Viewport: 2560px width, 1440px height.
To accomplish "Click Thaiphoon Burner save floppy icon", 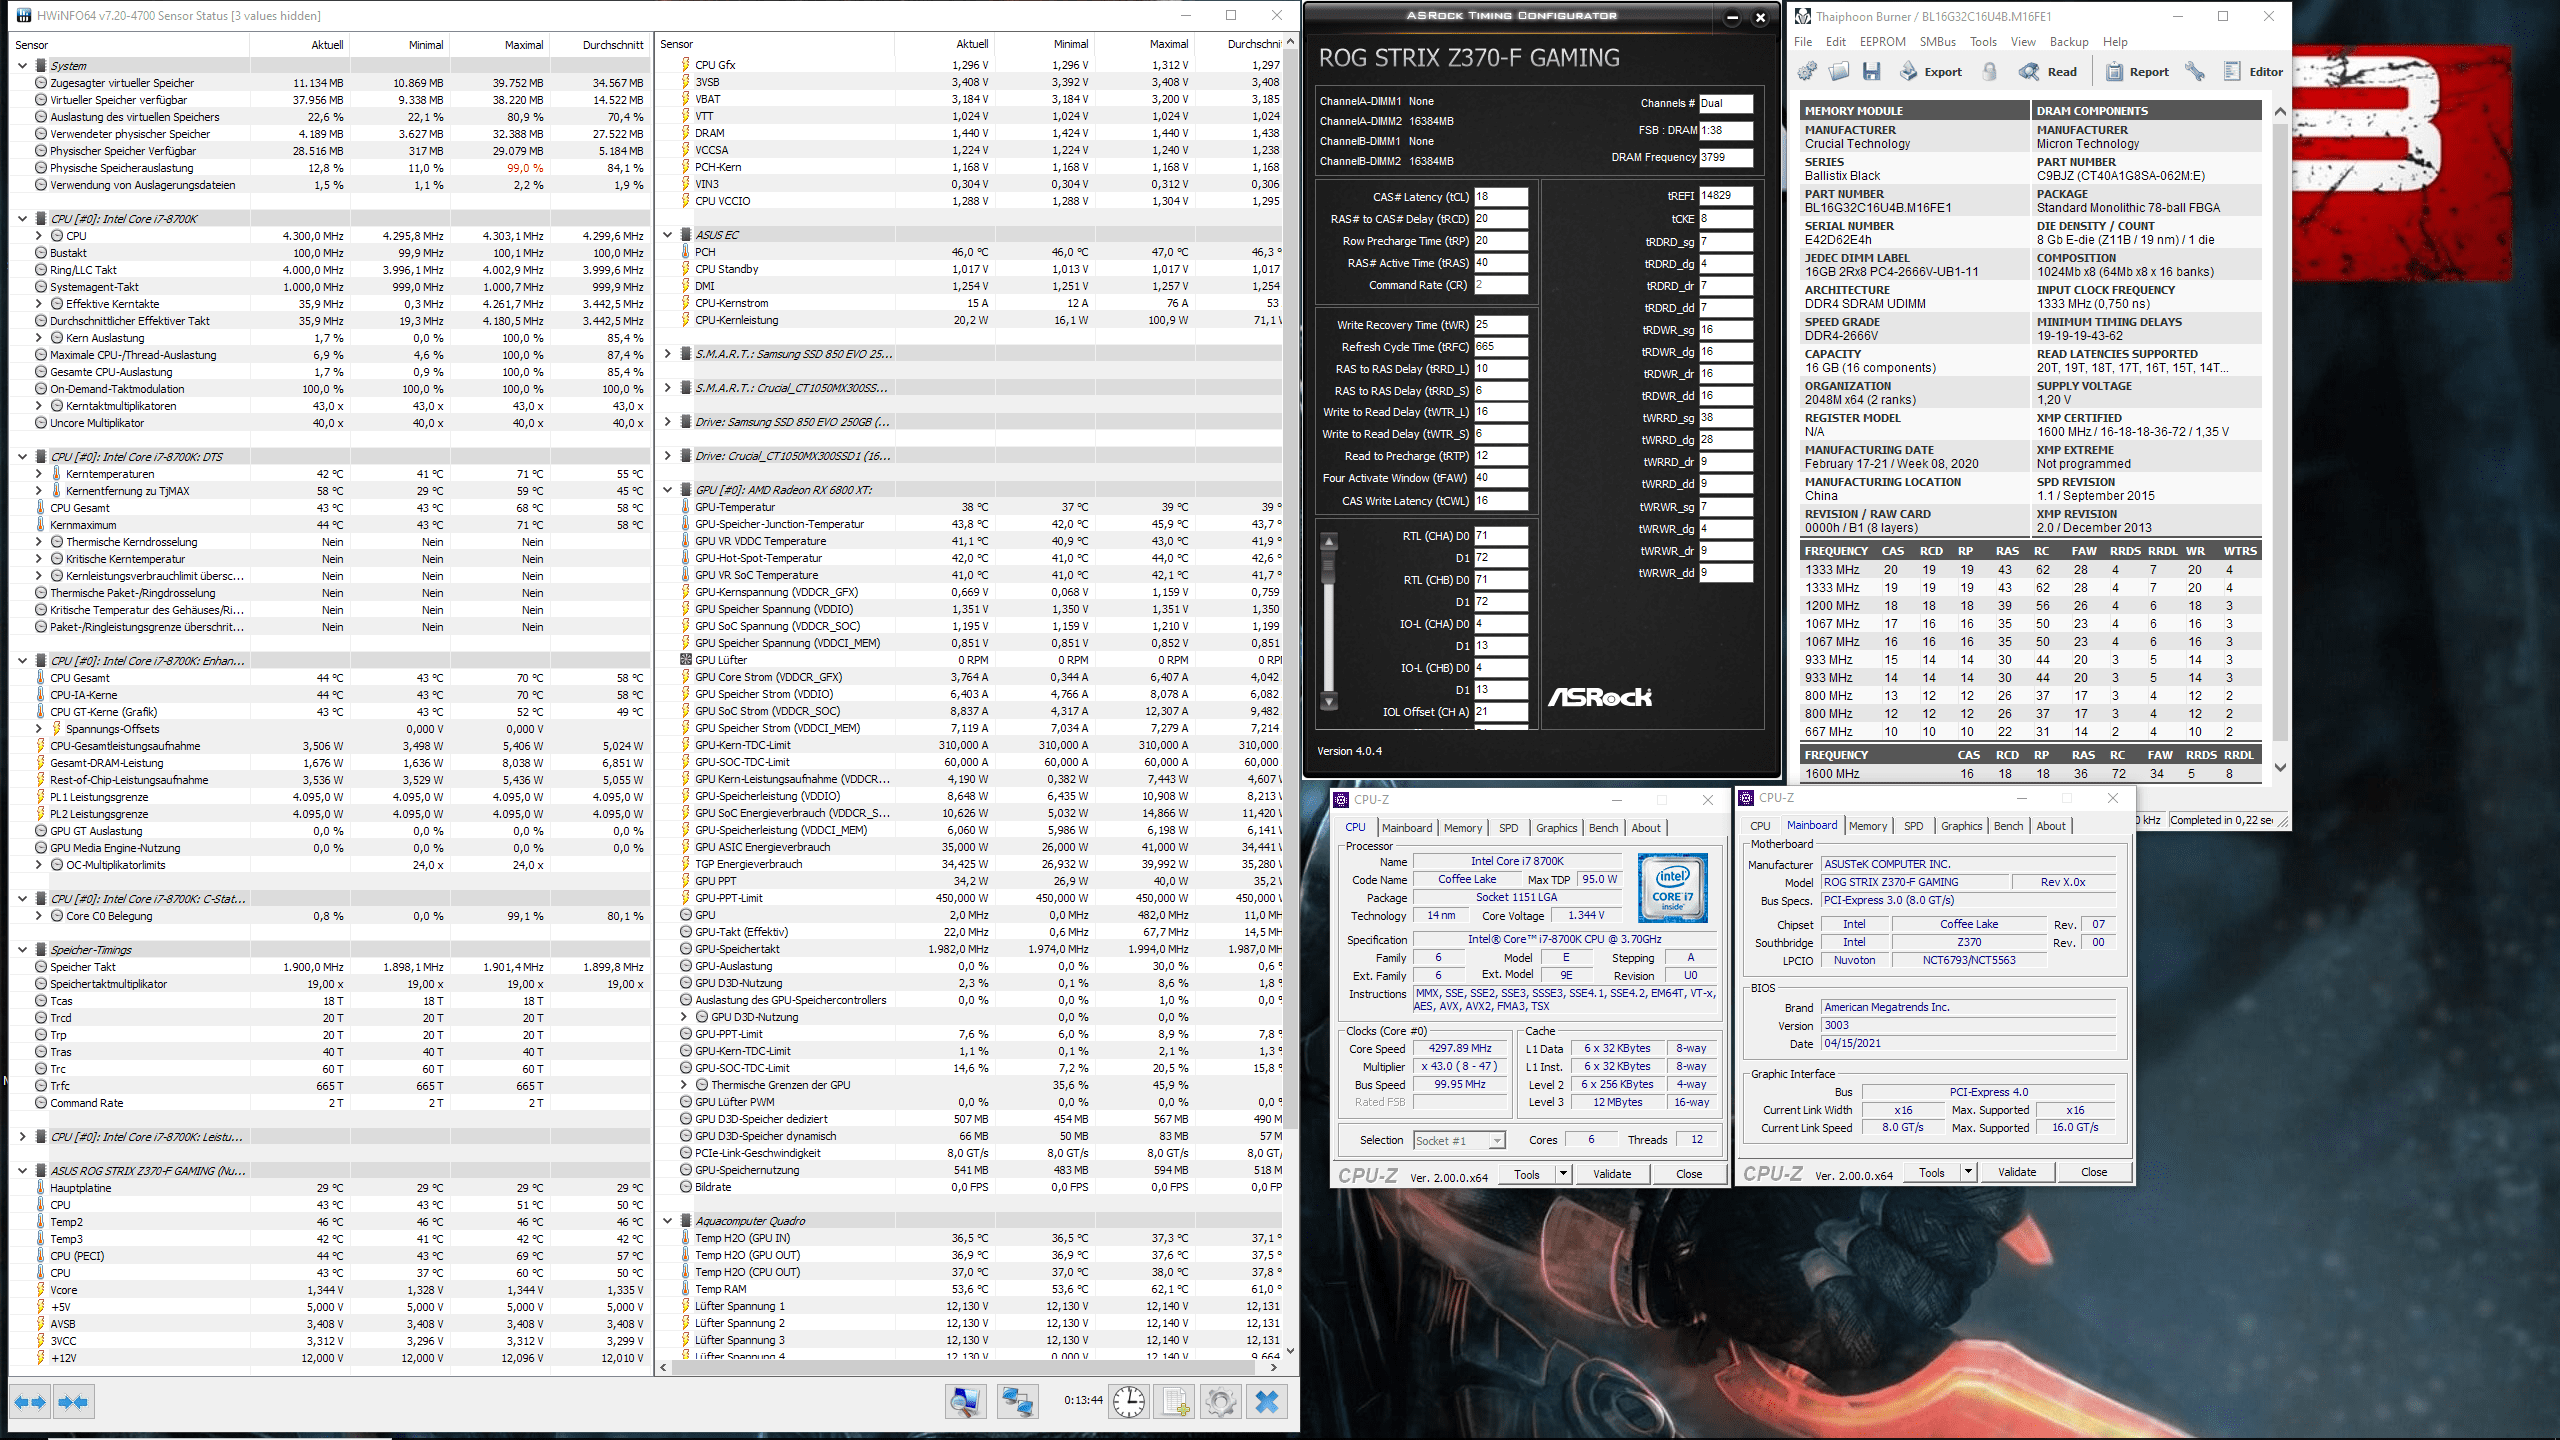I will [1872, 72].
